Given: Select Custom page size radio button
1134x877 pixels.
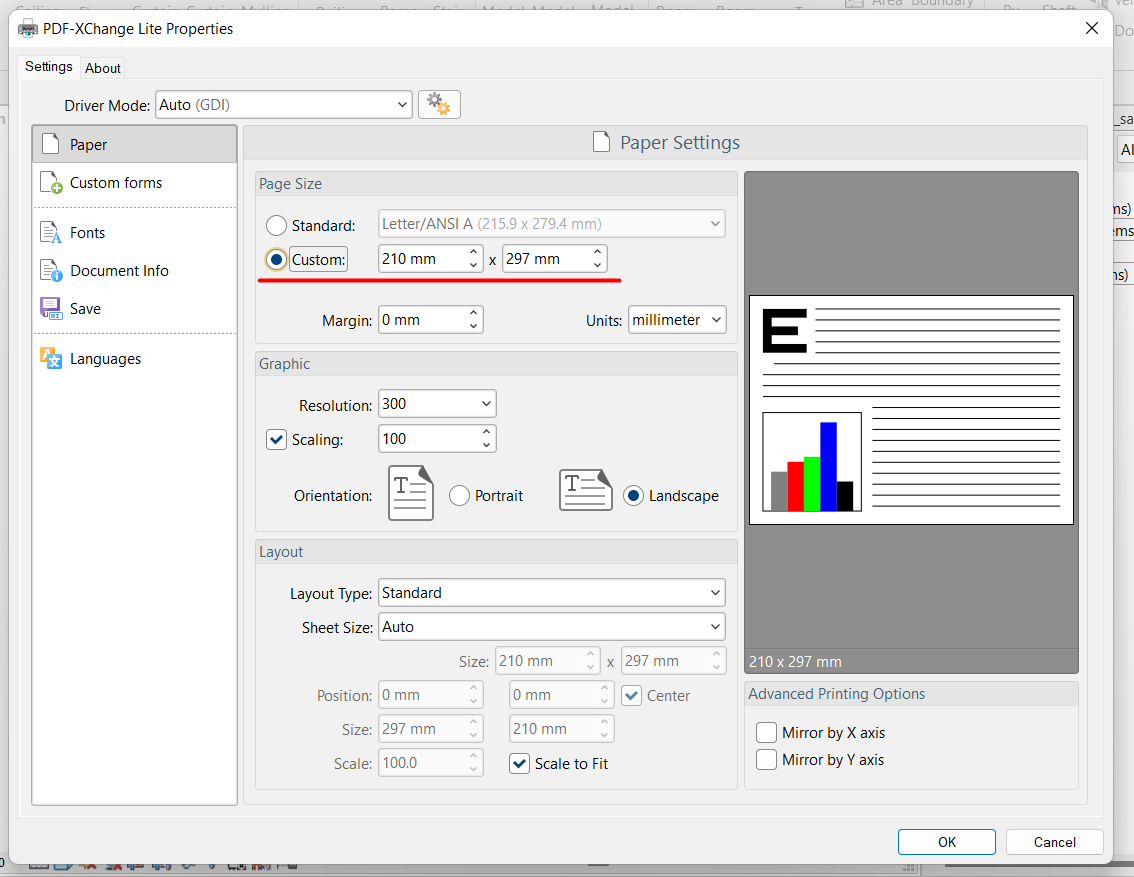Looking at the screenshot, I should point(276,259).
